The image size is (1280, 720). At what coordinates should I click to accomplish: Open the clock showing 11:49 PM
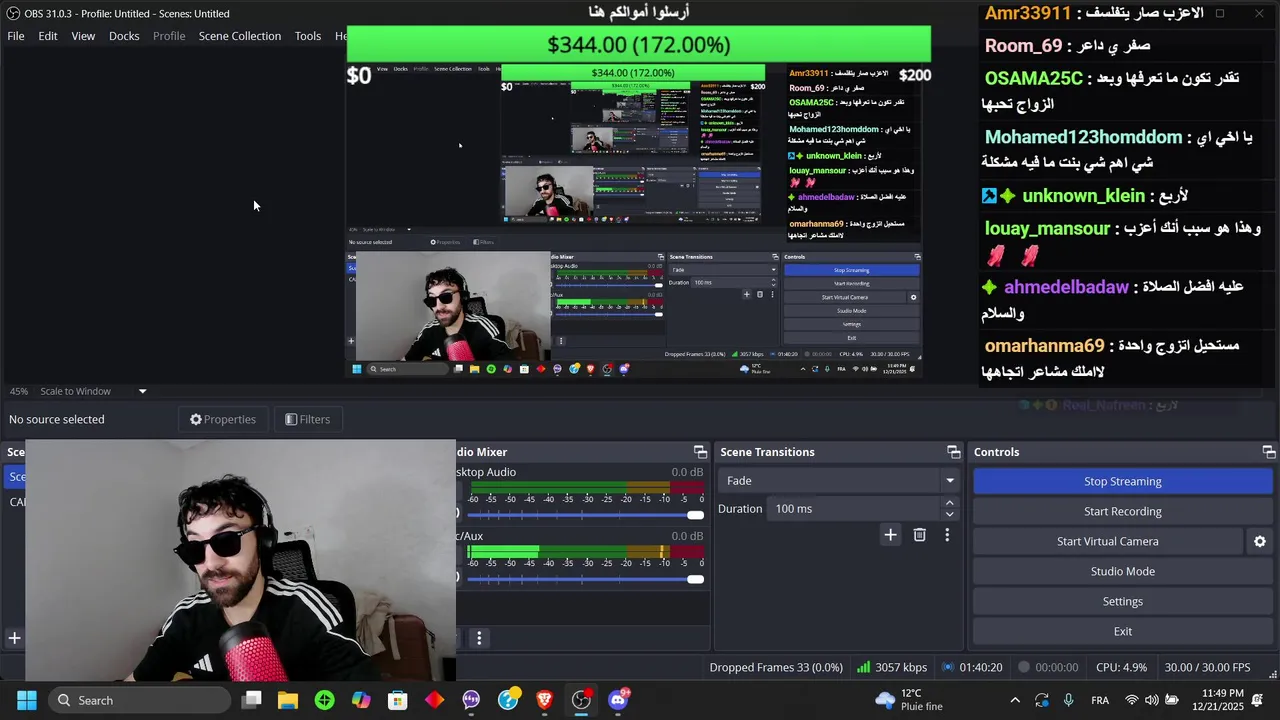[x=1223, y=700]
